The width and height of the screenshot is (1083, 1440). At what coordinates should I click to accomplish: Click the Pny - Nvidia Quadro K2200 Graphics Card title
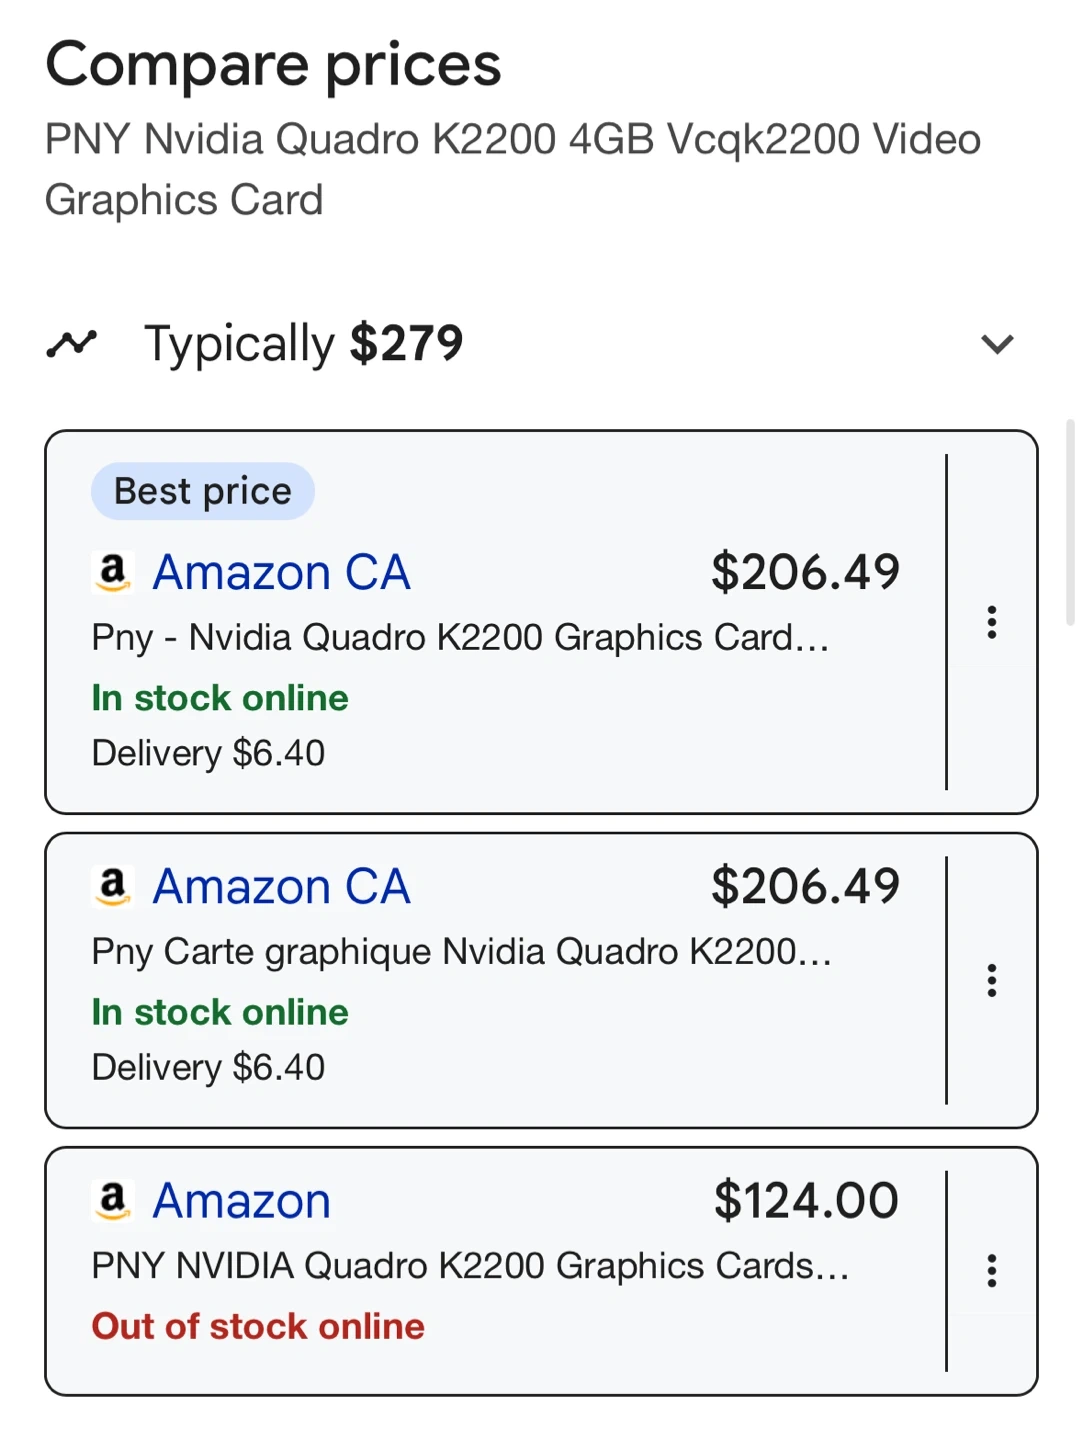460,637
